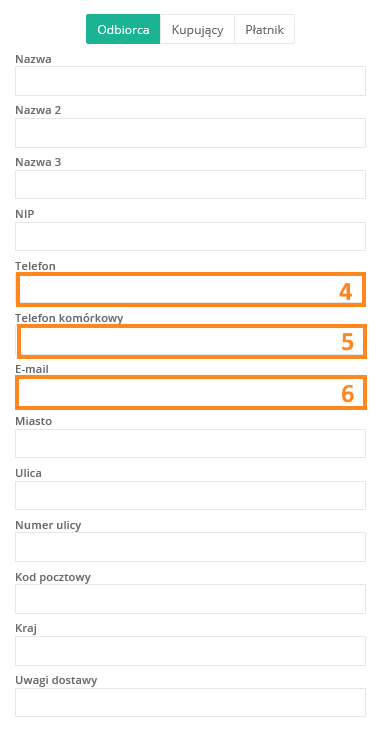Click the Kod pocztowy field

[190, 599]
